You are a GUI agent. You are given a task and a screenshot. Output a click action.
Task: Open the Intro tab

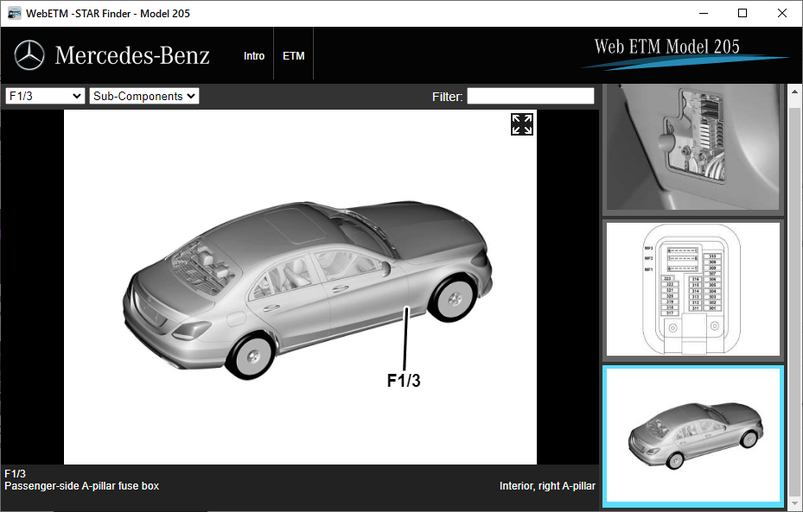pos(254,56)
